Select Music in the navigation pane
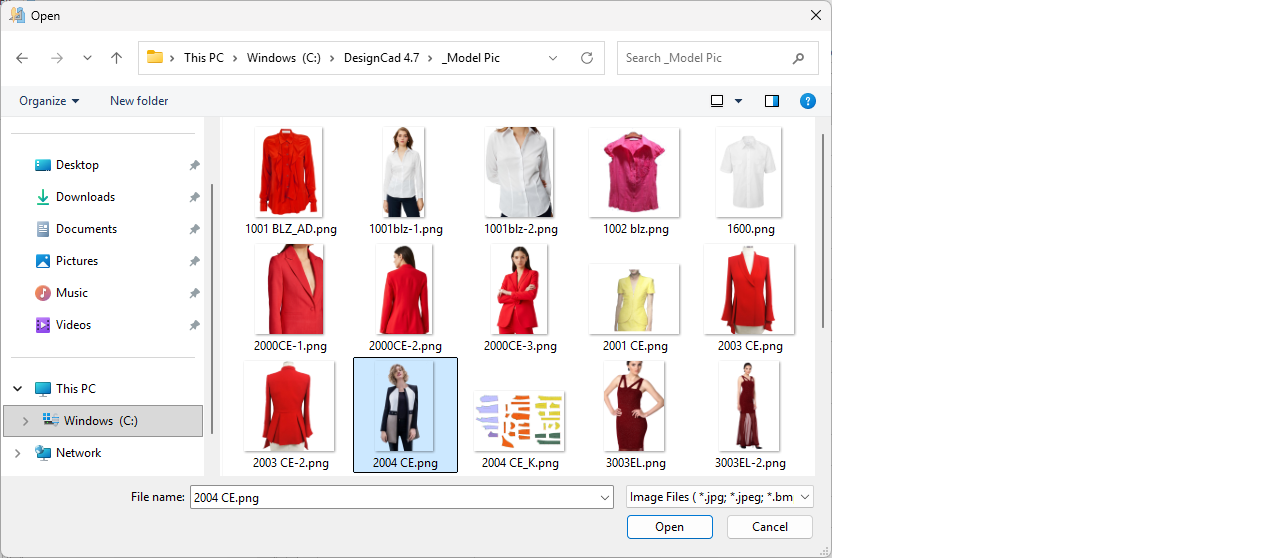The width and height of the screenshot is (1270, 558). point(71,293)
